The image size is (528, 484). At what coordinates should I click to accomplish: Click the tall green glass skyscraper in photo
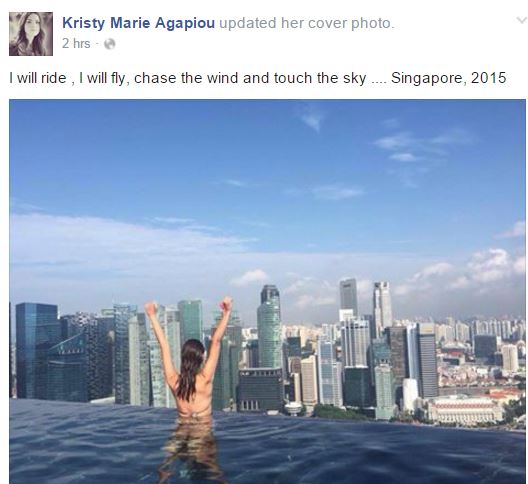269,327
